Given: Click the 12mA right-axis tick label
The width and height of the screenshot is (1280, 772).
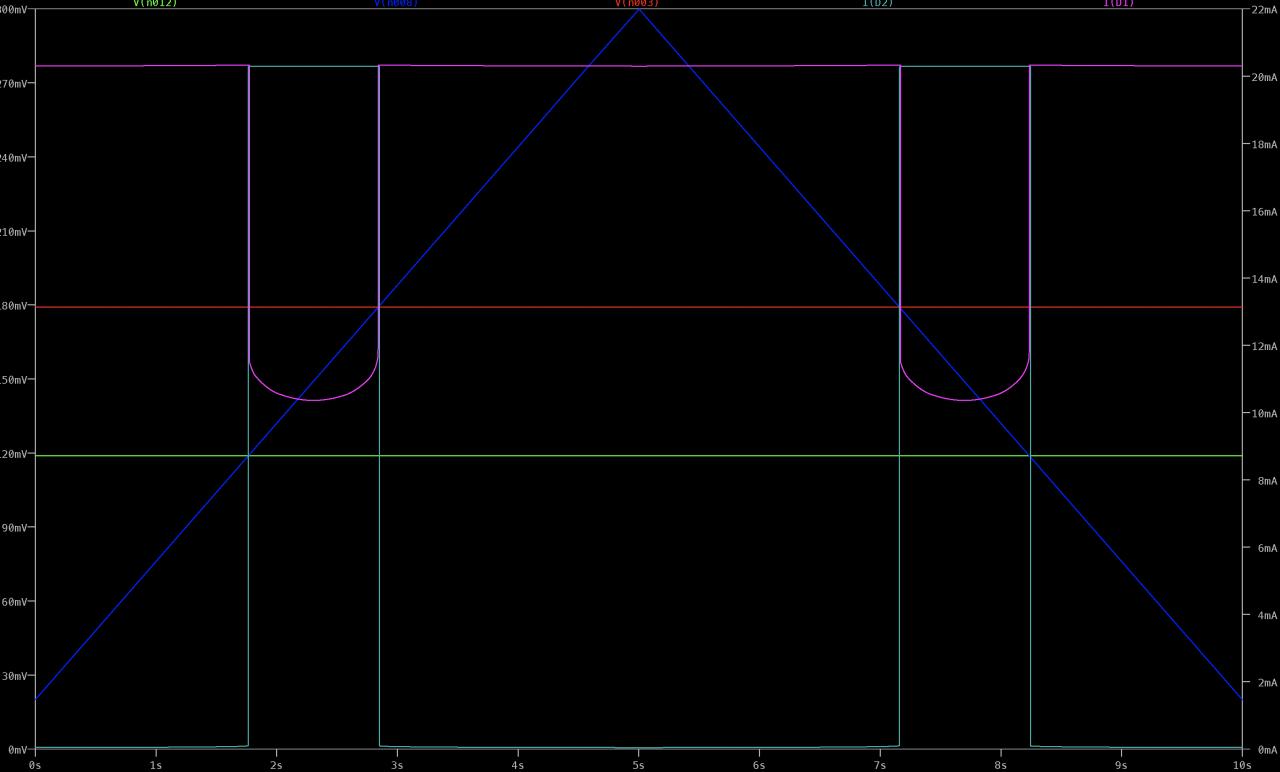Looking at the screenshot, I should tap(1264, 346).
